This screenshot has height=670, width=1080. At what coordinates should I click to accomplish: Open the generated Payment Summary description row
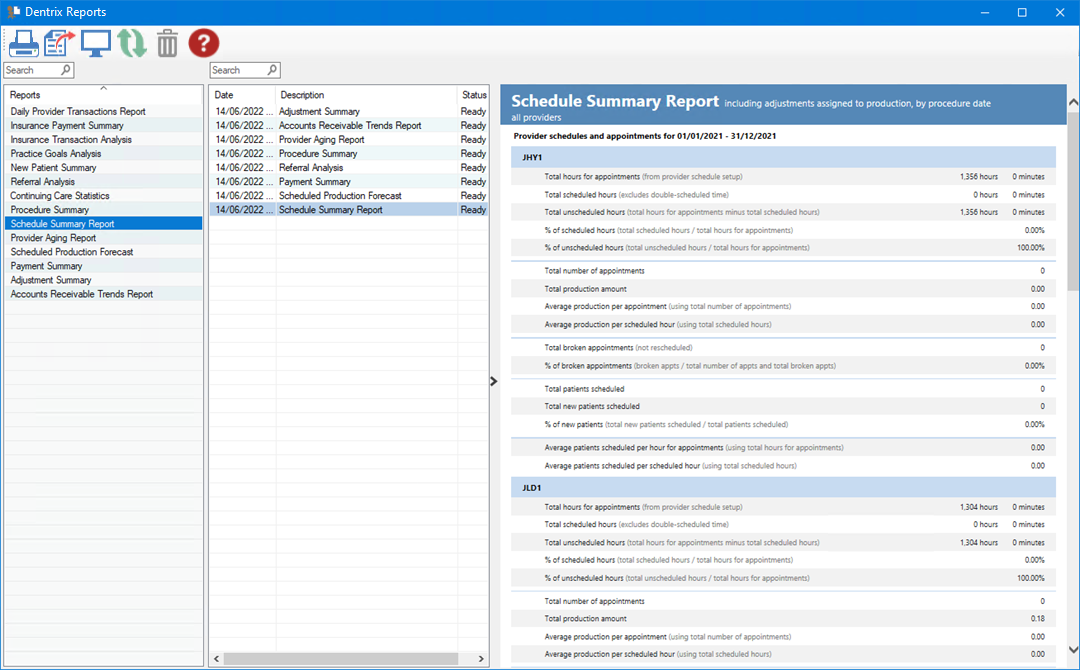pyautogui.click(x=315, y=182)
